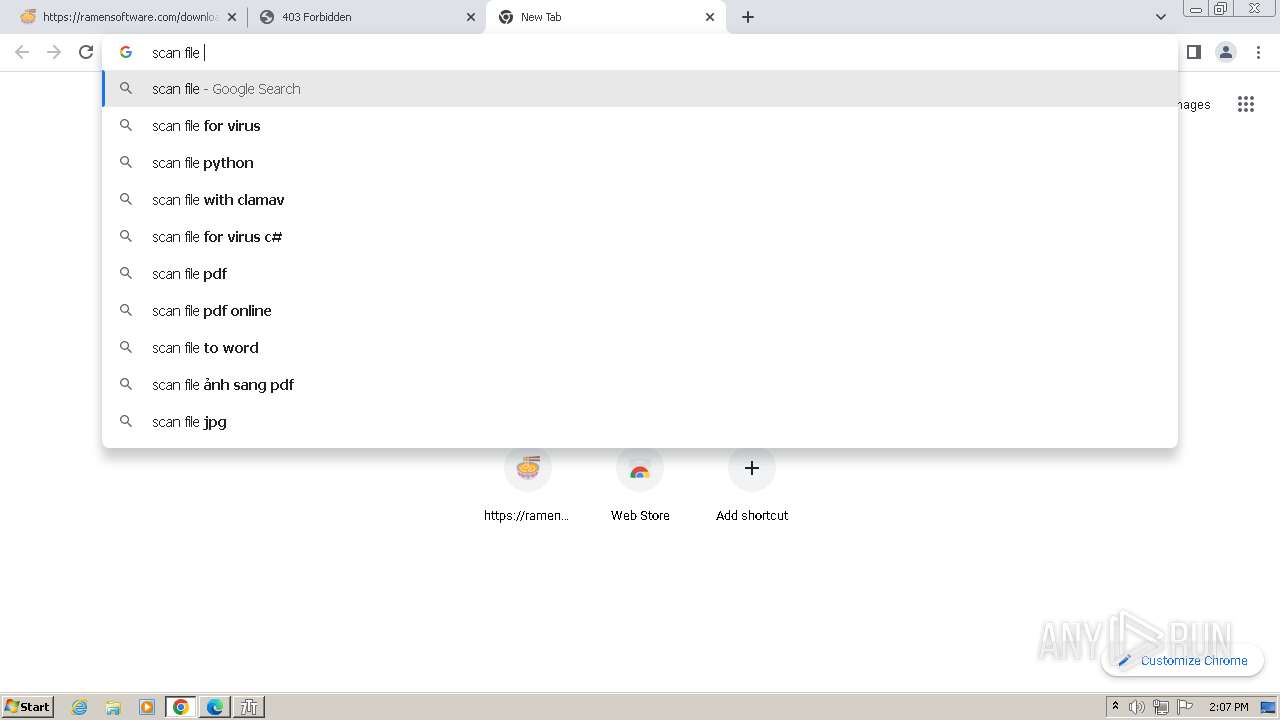Select 'scan file - Google Search' suggestion
The height and width of the screenshot is (720, 1280).
click(x=640, y=88)
